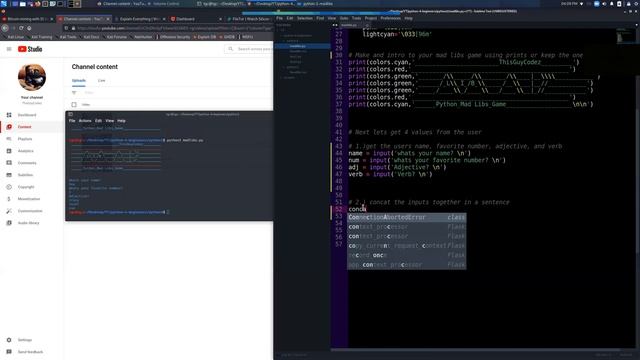640x360 pixels.
Task: Tick the select-all videos checkbox
Action: 74,104
